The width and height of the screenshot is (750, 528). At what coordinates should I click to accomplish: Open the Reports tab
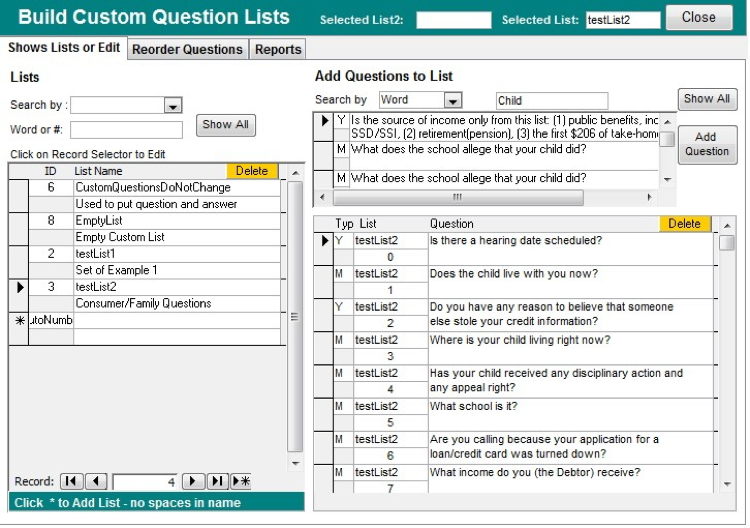pos(278,49)
